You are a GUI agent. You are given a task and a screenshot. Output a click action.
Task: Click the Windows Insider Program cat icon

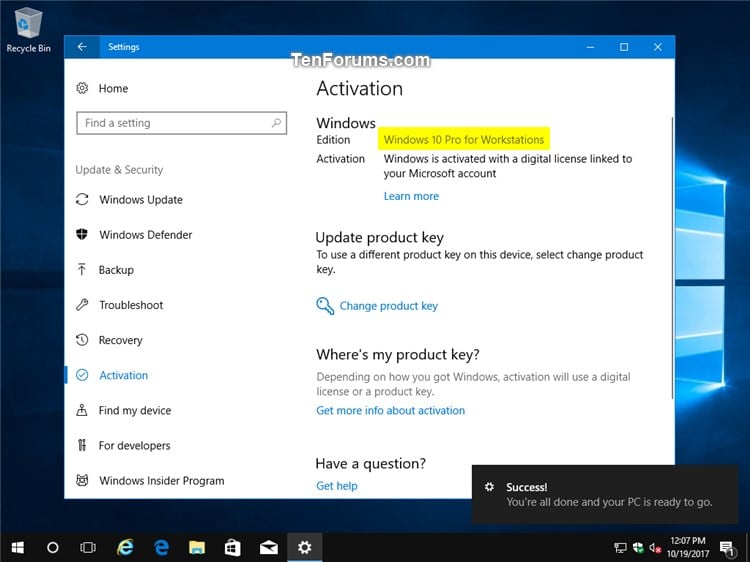coord(82,480)
